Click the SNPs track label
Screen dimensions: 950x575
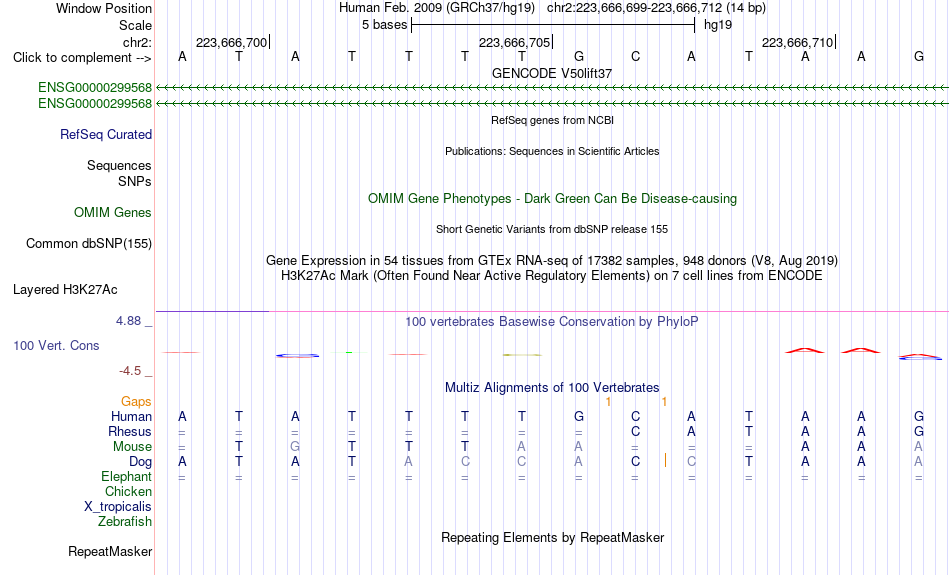click(135, 181)
